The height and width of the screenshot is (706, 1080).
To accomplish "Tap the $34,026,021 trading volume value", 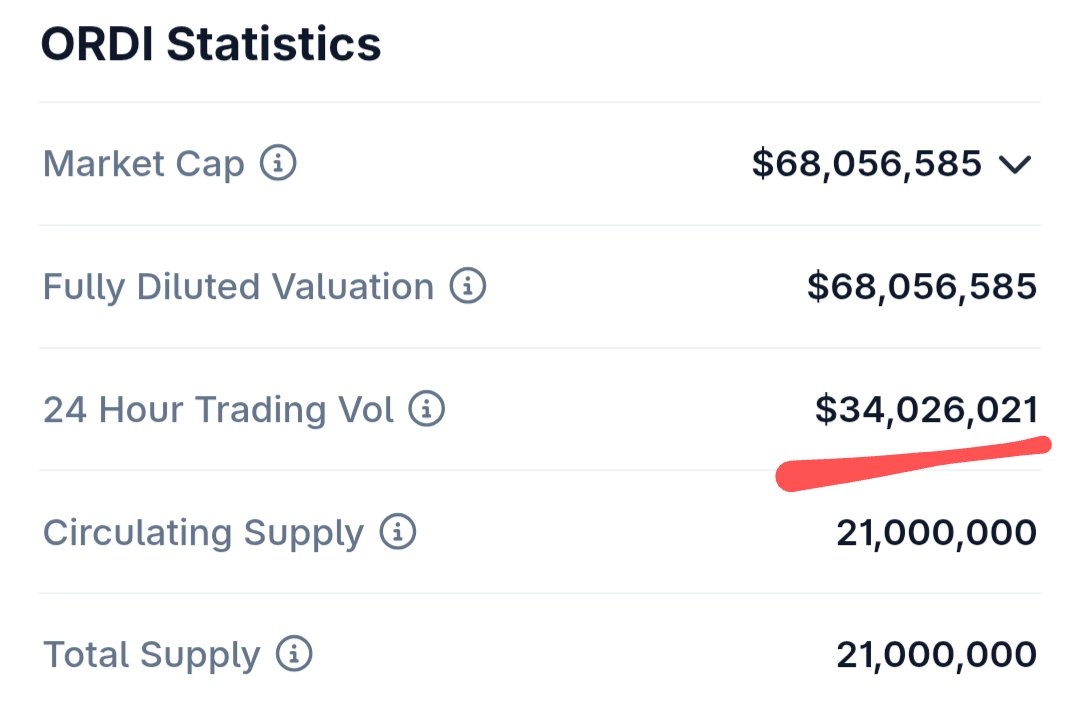I will 926,410.
